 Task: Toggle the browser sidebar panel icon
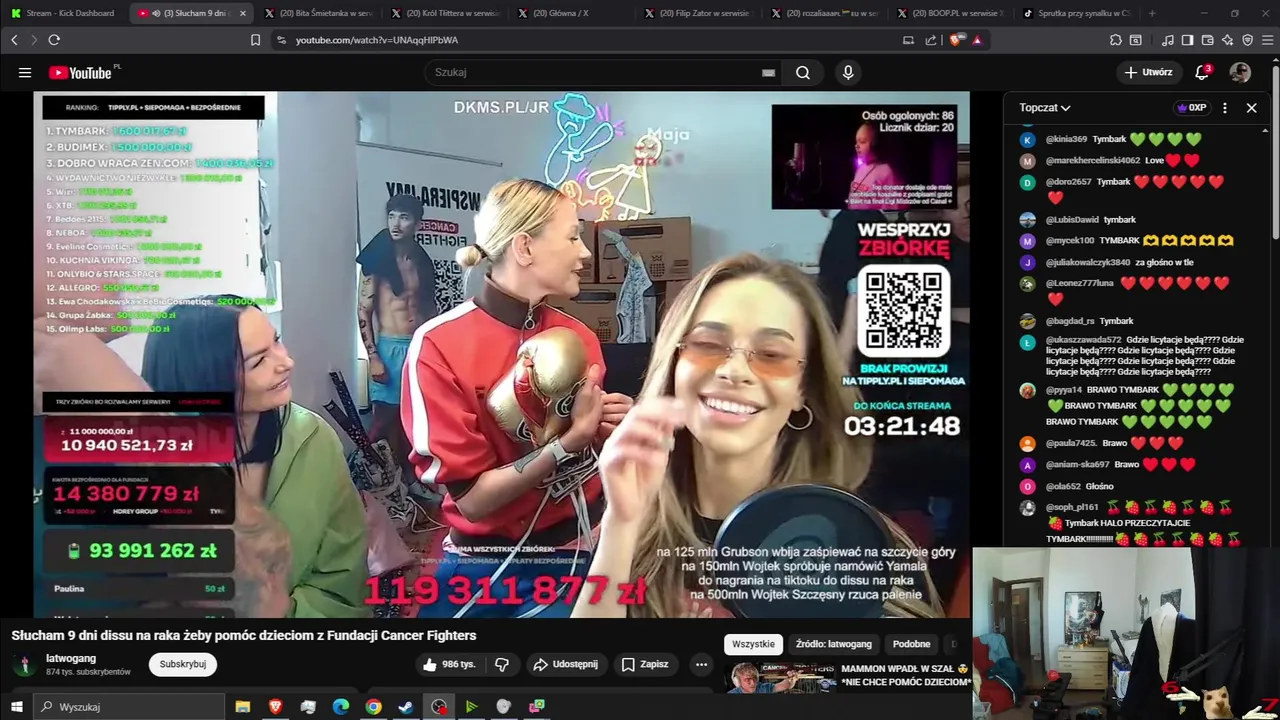1187,40
